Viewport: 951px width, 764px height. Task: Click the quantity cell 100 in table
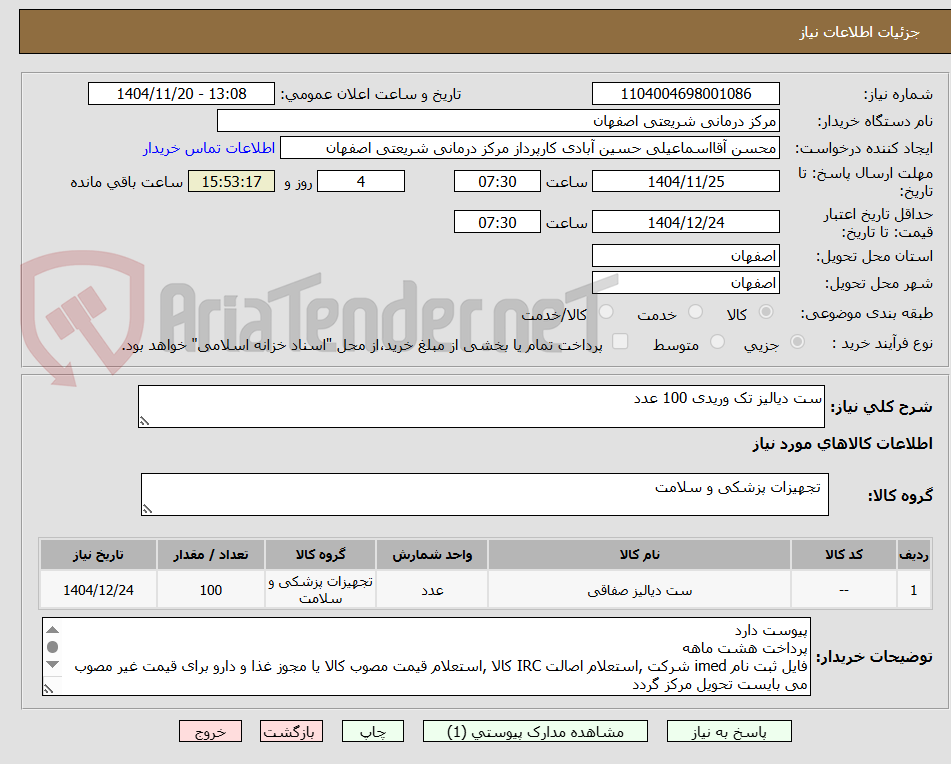point(210,590)
